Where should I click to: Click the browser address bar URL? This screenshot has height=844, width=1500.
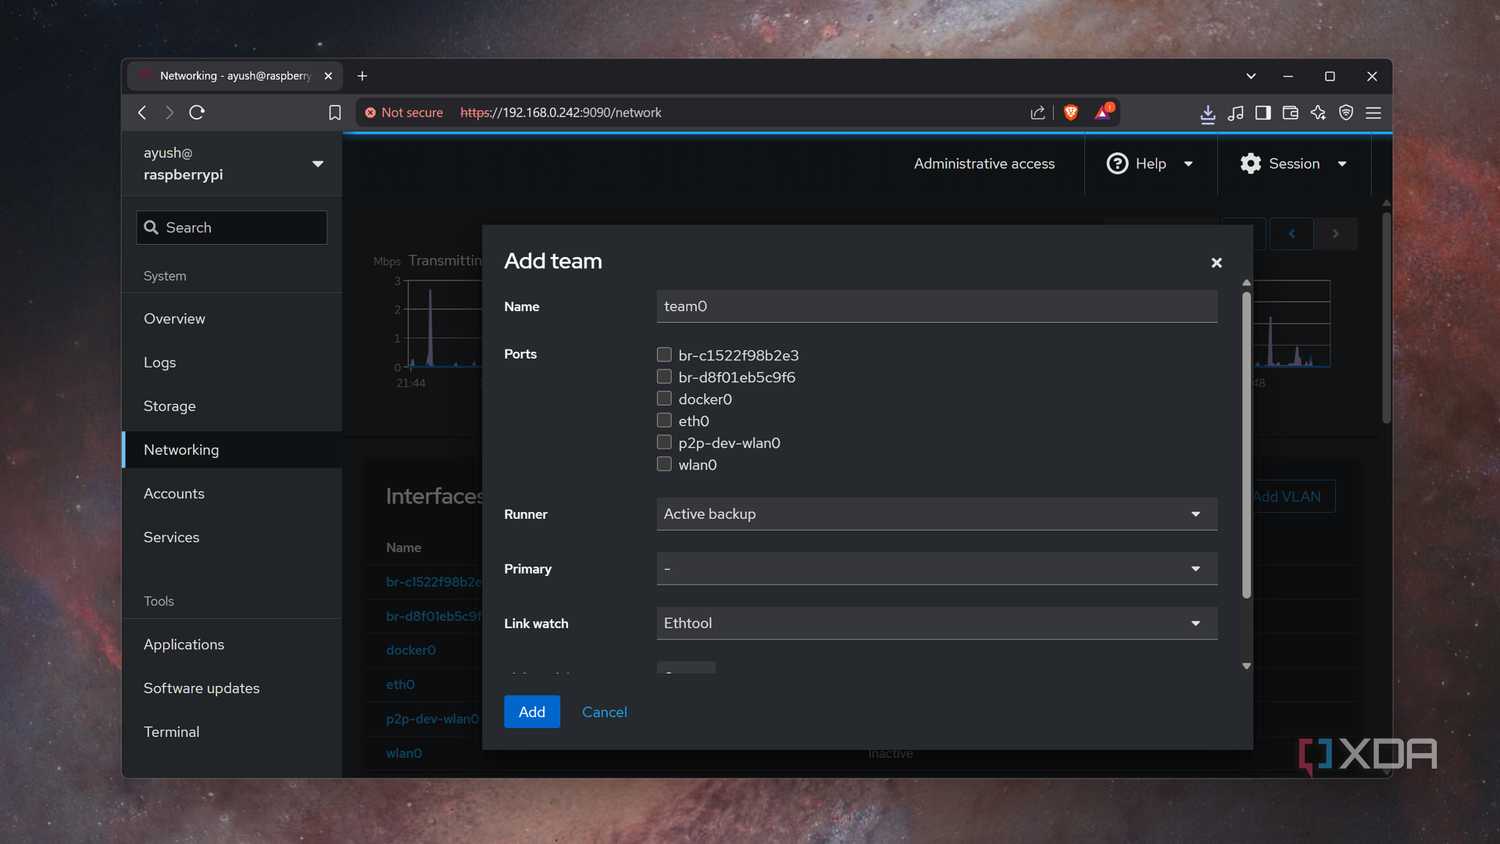click(x=561, y=113)
